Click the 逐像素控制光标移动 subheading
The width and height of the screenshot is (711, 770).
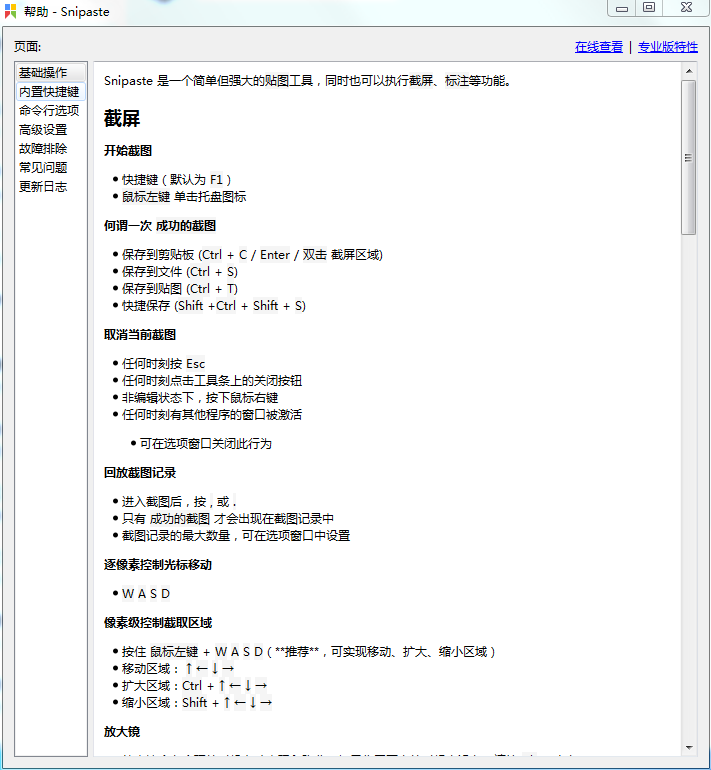pyautogui.click(x=158, y=565)
